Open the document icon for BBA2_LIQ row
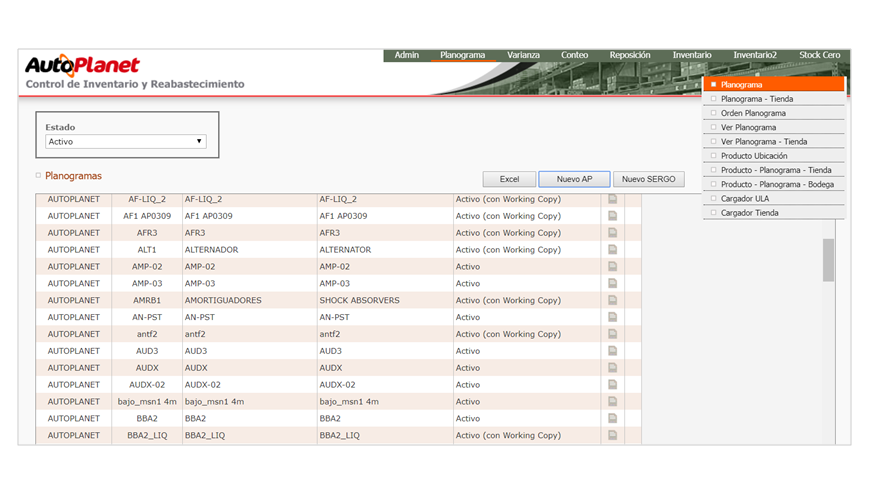This screenshot has height=500, width=870. [x=612, y=435]
